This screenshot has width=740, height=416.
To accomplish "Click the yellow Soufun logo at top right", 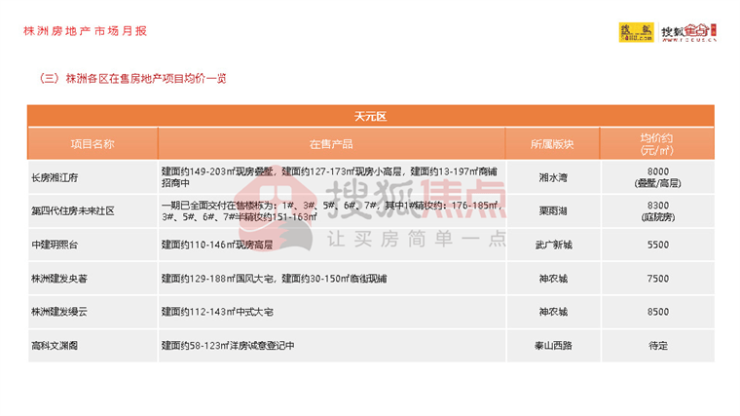I will [x=636, y=32].
